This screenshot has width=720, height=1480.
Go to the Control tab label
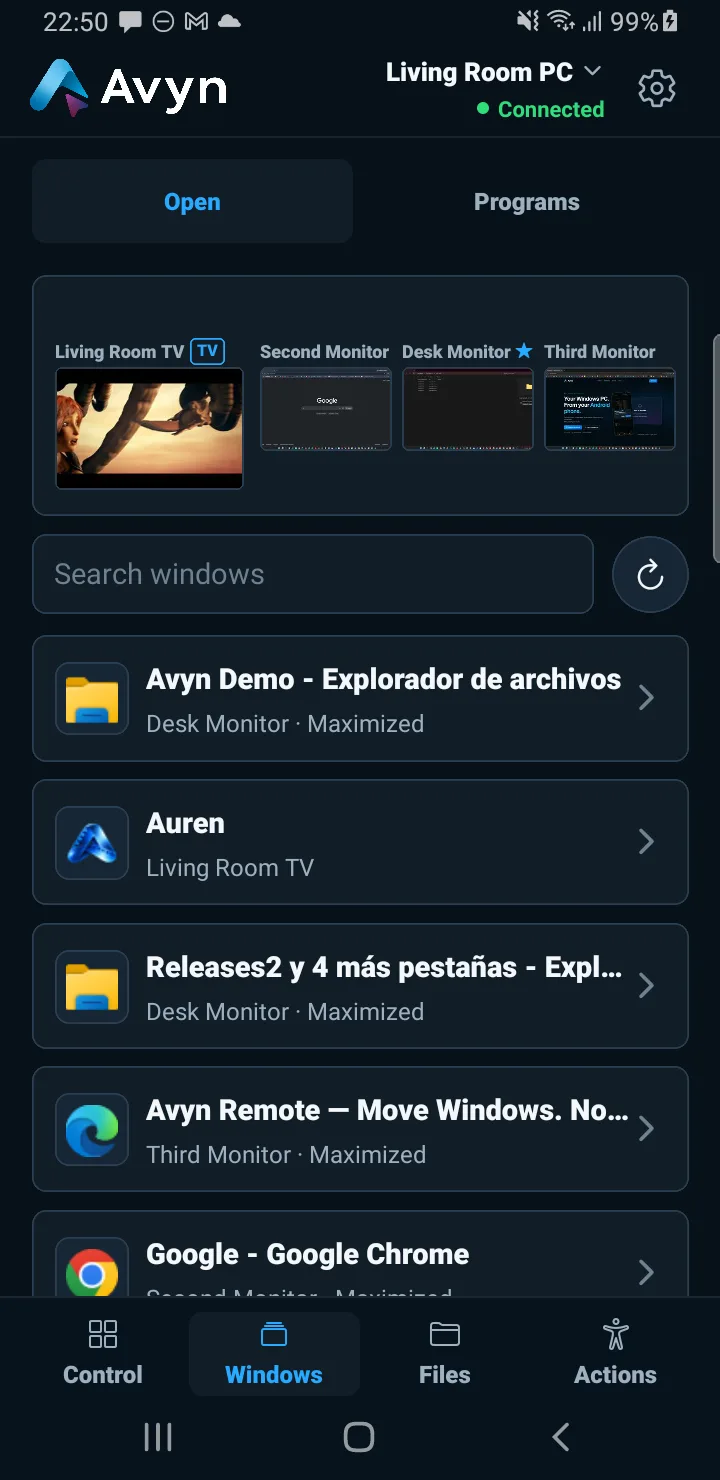pos(103,1375)
